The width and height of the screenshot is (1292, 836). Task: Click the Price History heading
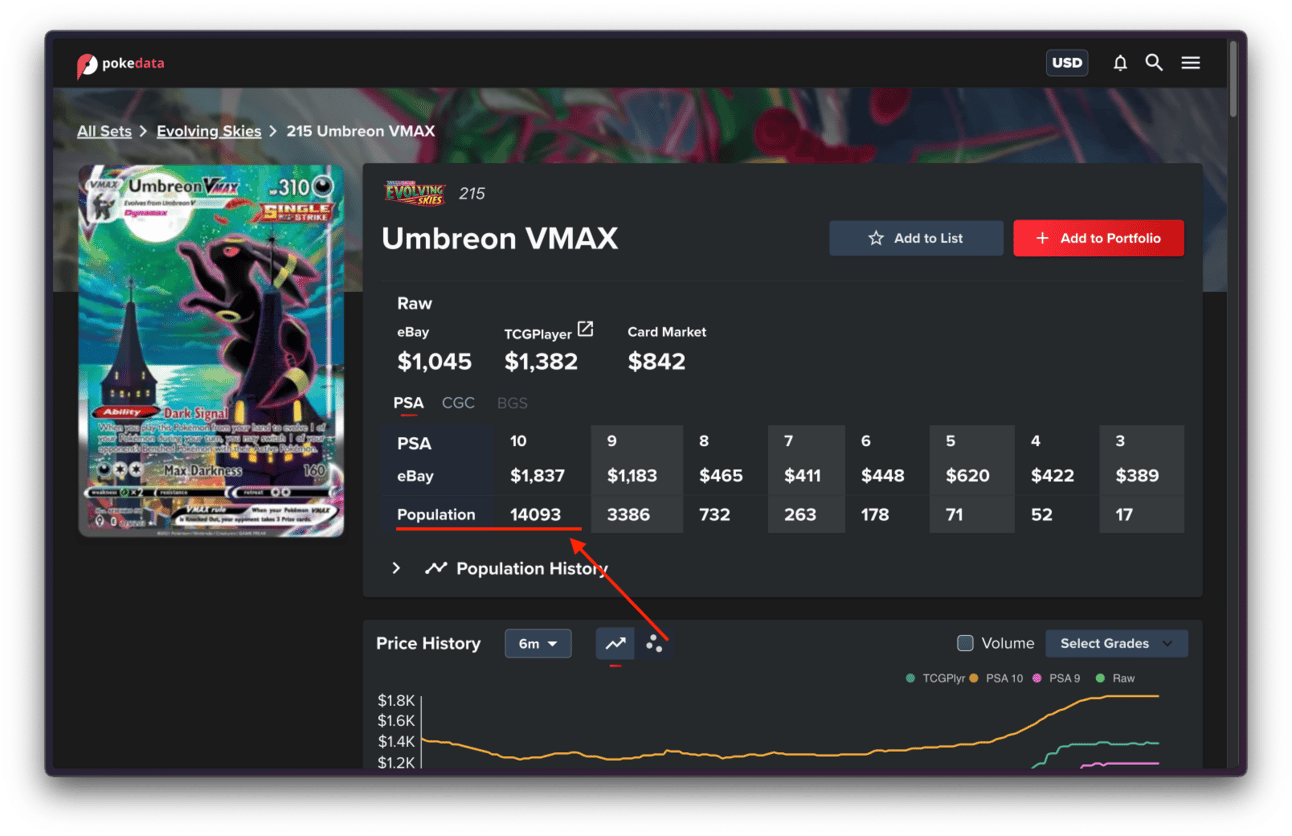click(428, 644)
